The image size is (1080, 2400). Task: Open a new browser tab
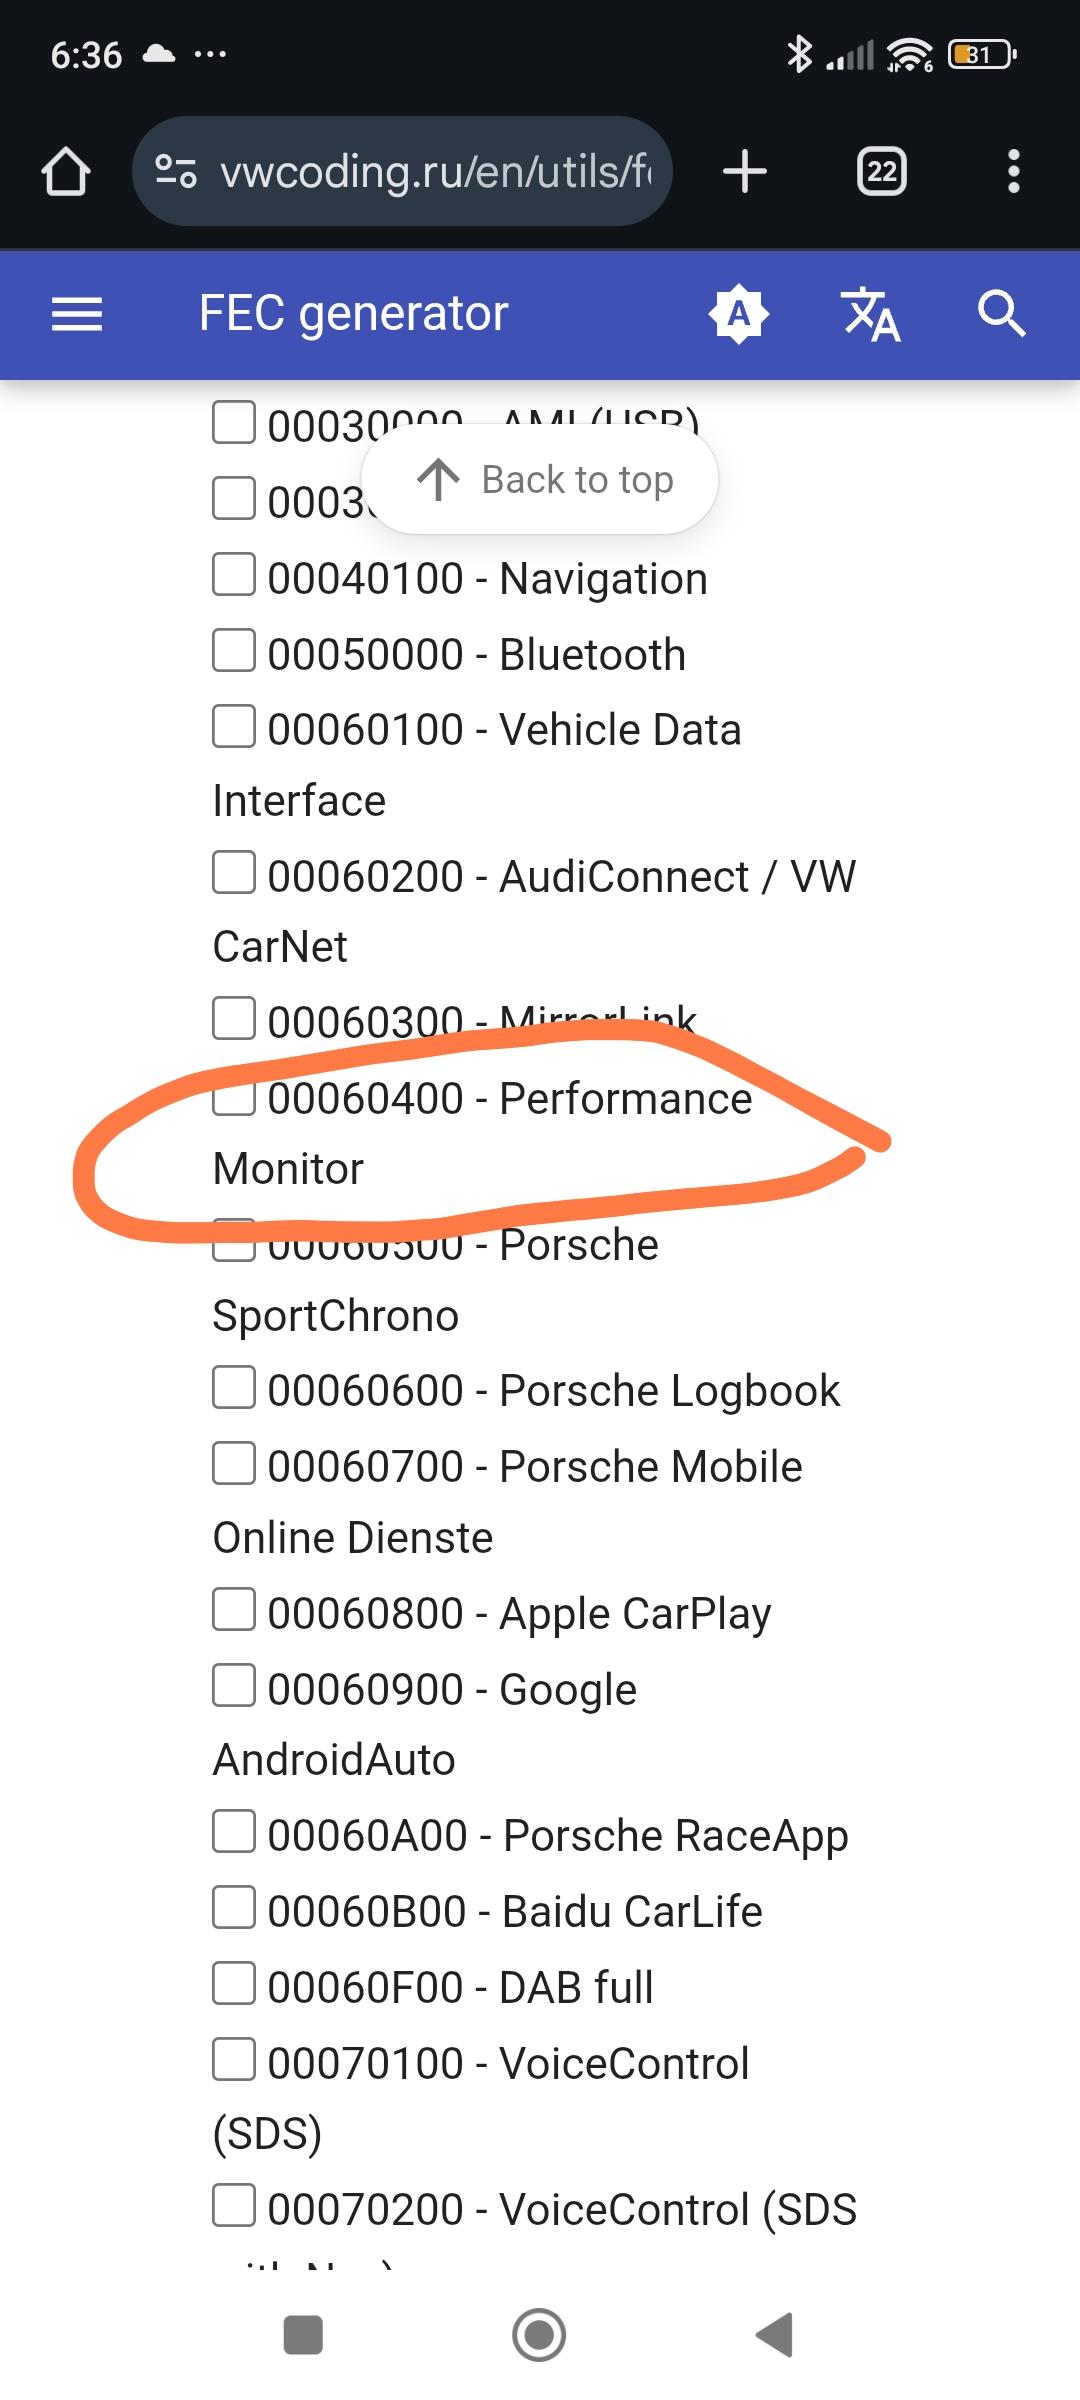(745, 171)
